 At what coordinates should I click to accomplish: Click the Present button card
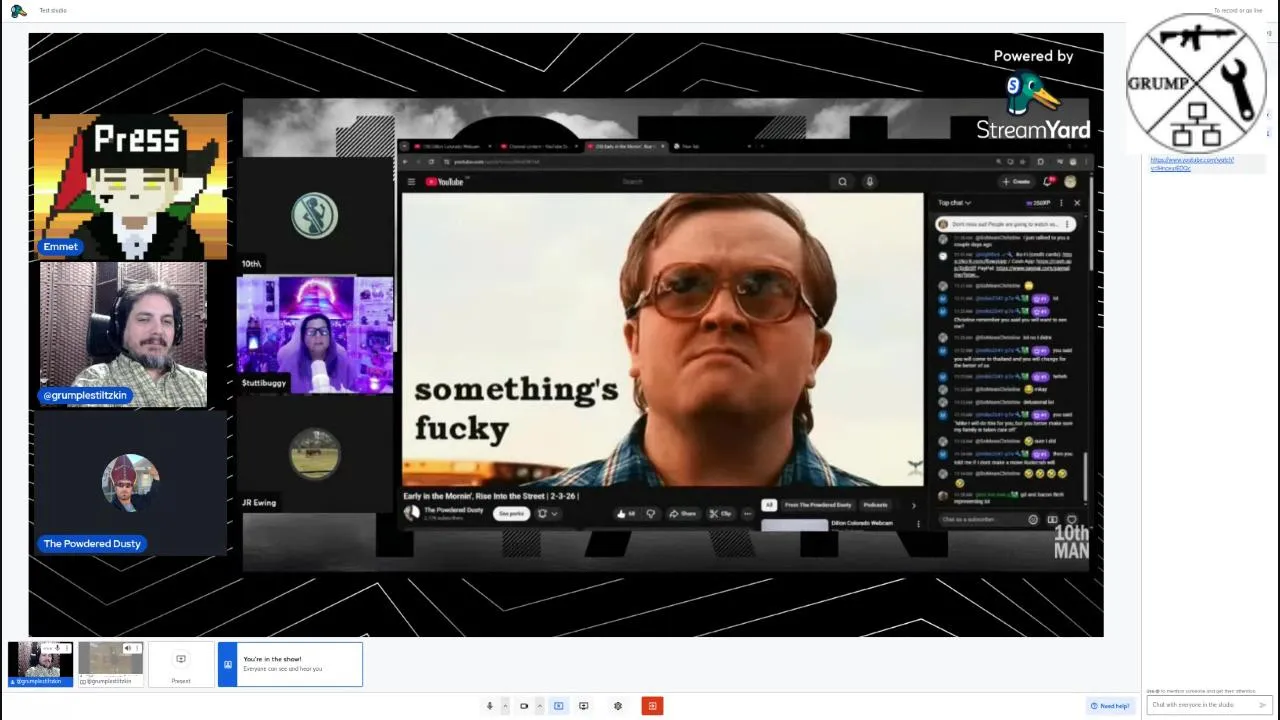181,664
